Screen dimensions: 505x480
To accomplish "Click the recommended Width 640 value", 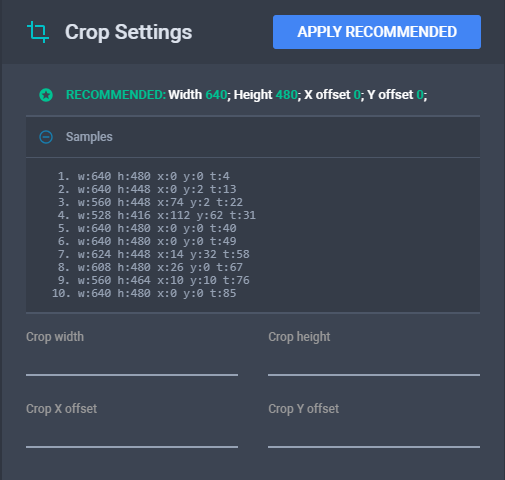I will [216, 95].
